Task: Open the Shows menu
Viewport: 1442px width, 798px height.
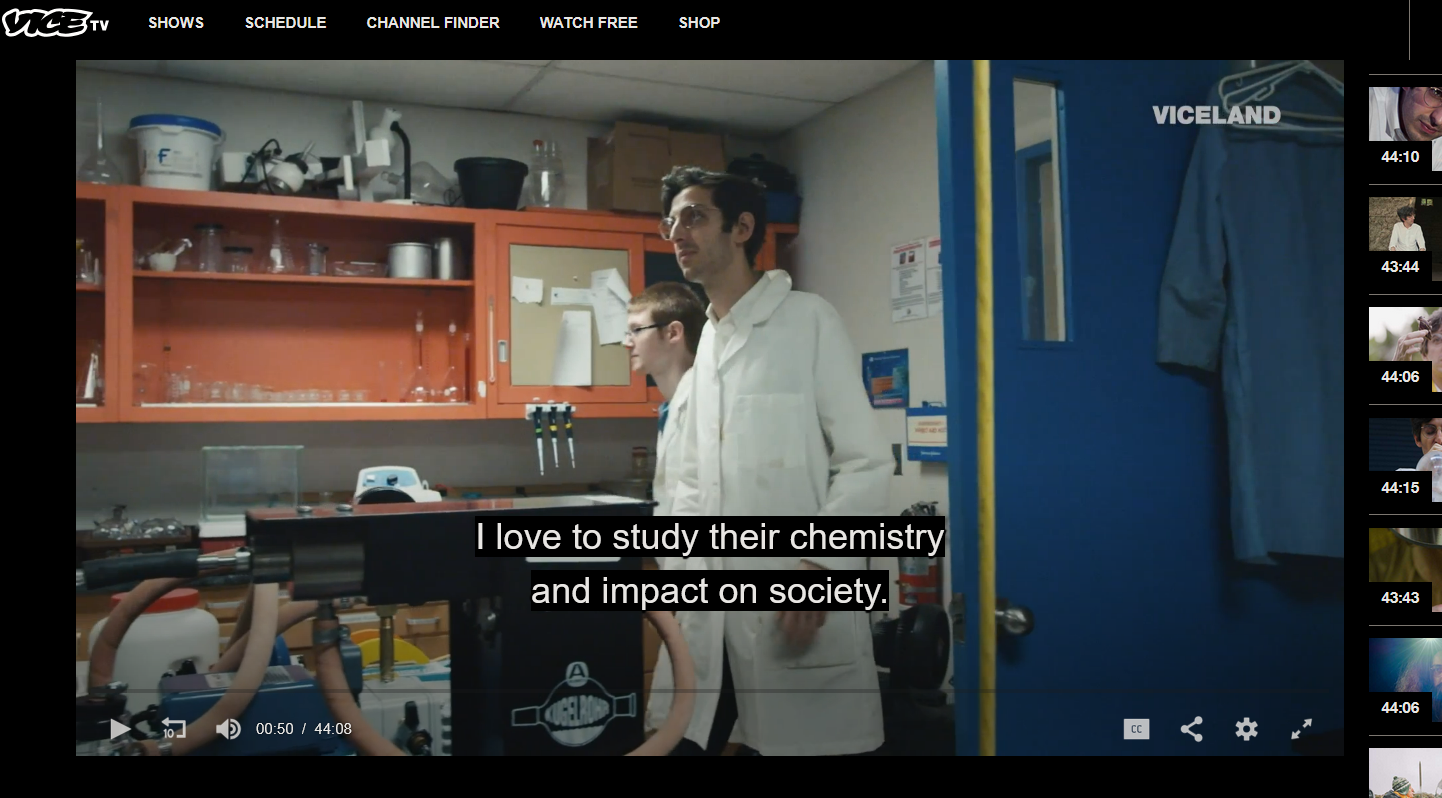Action: coord(176,22)
